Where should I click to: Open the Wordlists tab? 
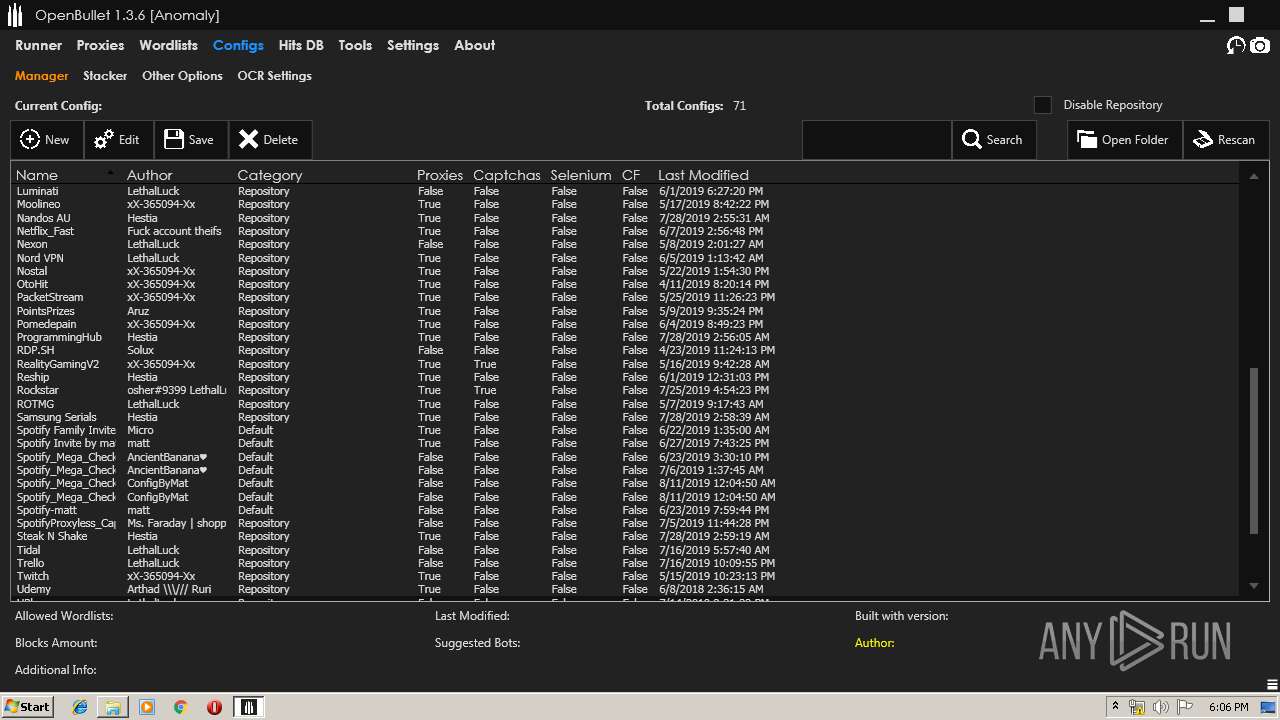click(168, 45)
